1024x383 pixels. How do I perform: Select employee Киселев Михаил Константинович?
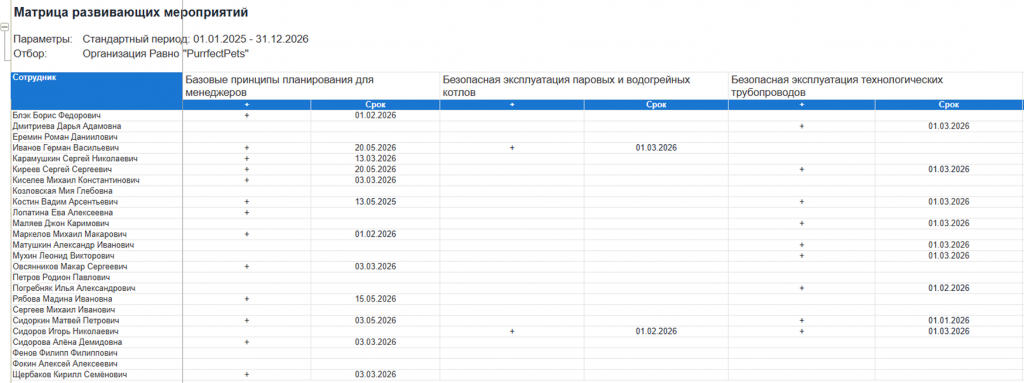[x=76, y=180]
